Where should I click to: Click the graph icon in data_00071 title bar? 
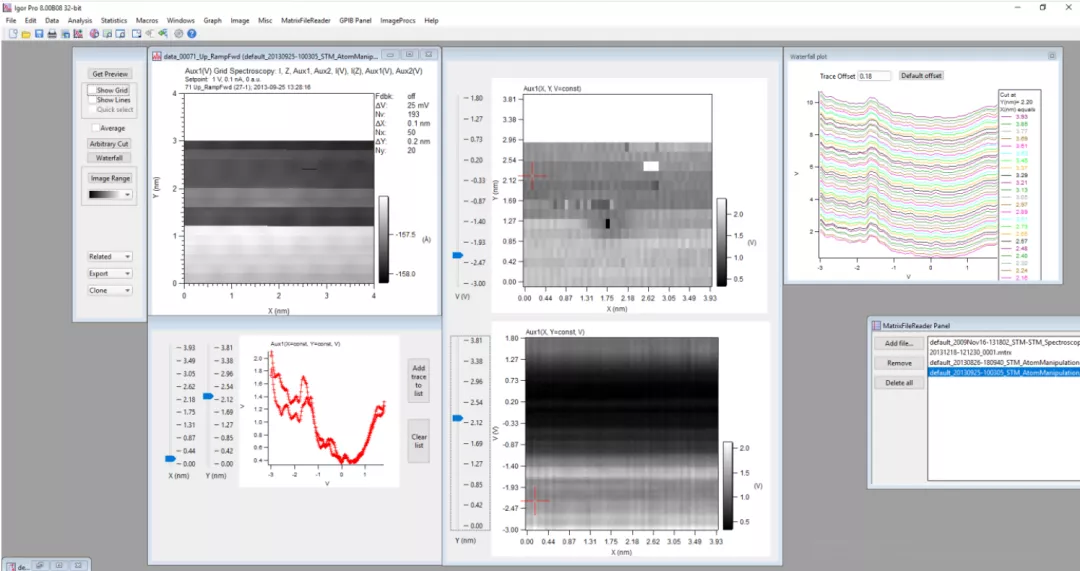(157, 55)
